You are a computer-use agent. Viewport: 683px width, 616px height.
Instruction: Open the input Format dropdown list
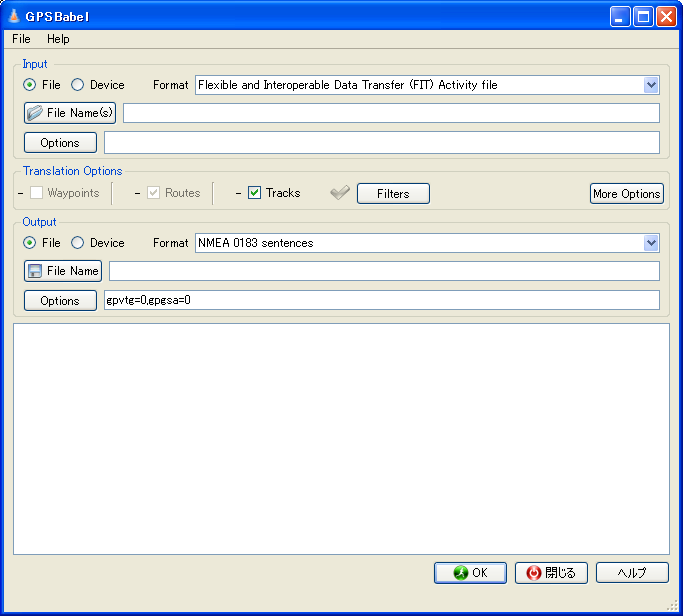[651, 85]
